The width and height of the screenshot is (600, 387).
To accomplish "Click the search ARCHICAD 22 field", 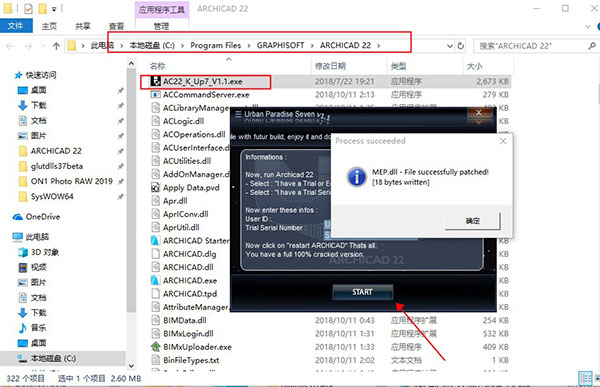I will coord(530,46).
